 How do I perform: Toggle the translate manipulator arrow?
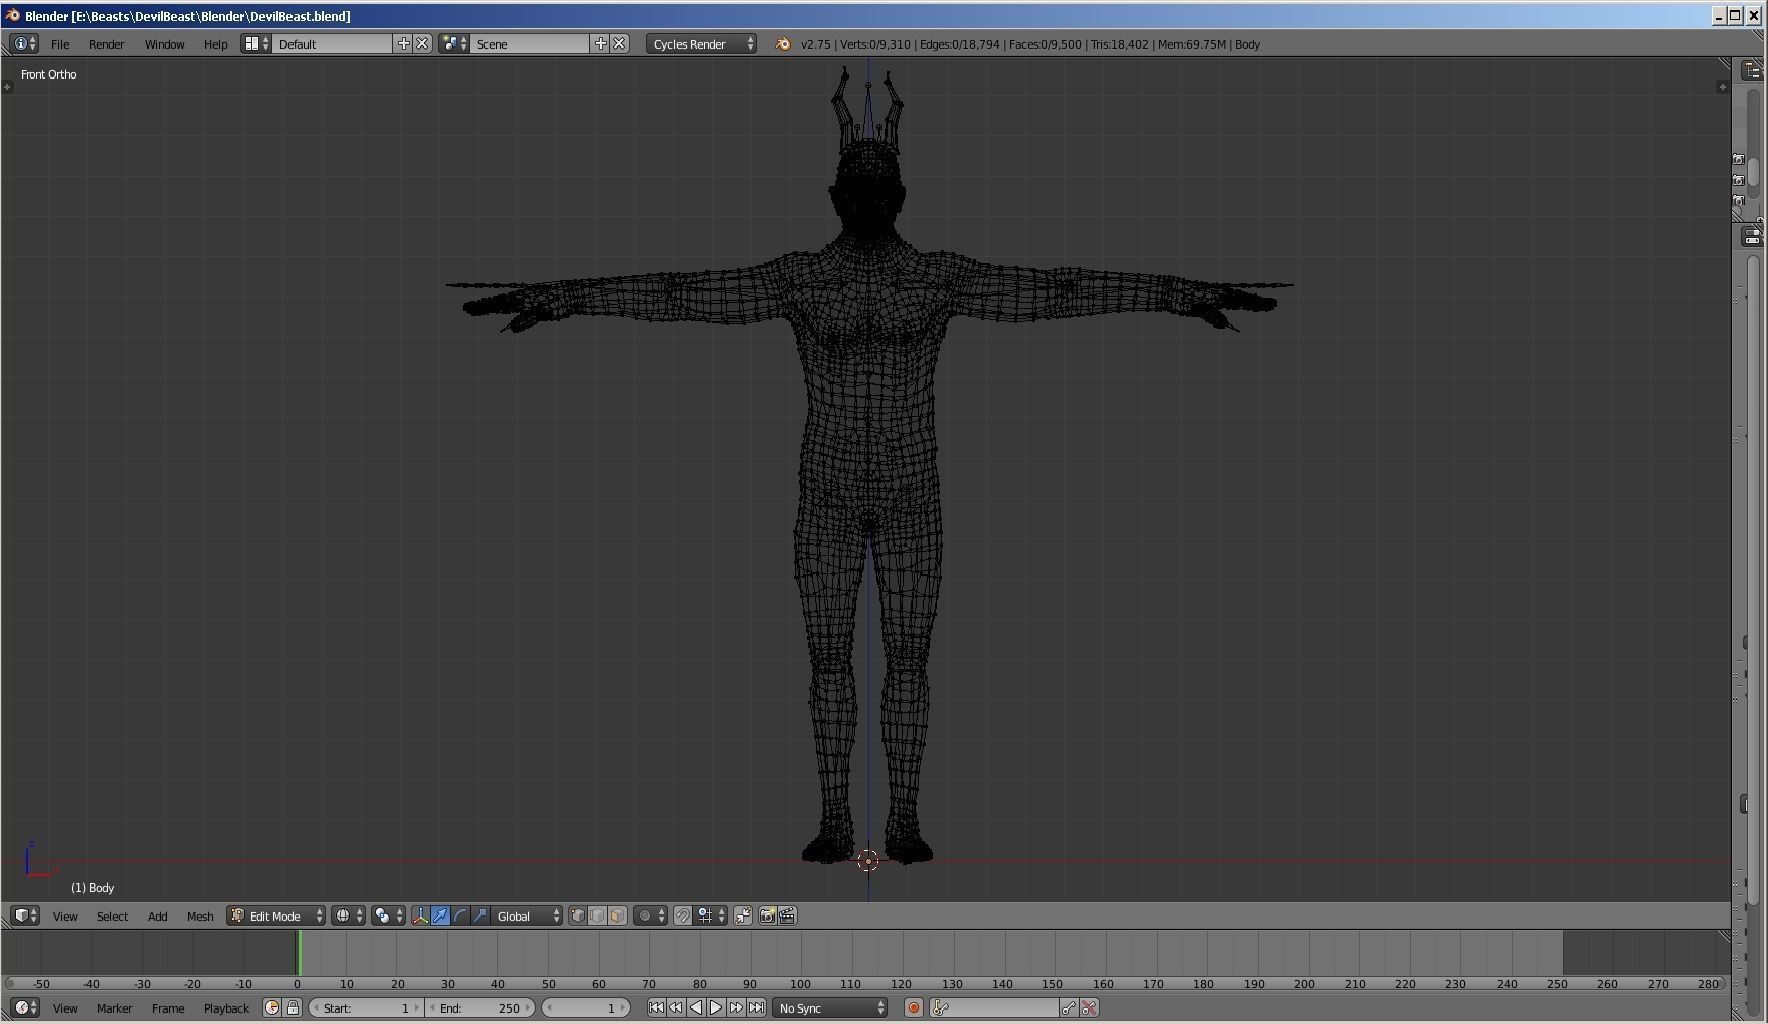[440, 916]
